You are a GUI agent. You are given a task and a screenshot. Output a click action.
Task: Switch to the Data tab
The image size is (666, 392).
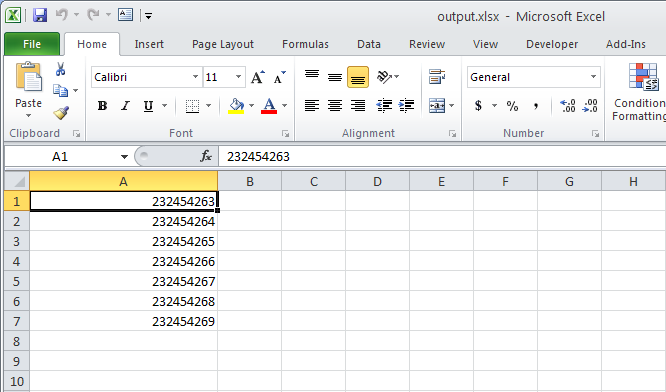click(369, 44)
